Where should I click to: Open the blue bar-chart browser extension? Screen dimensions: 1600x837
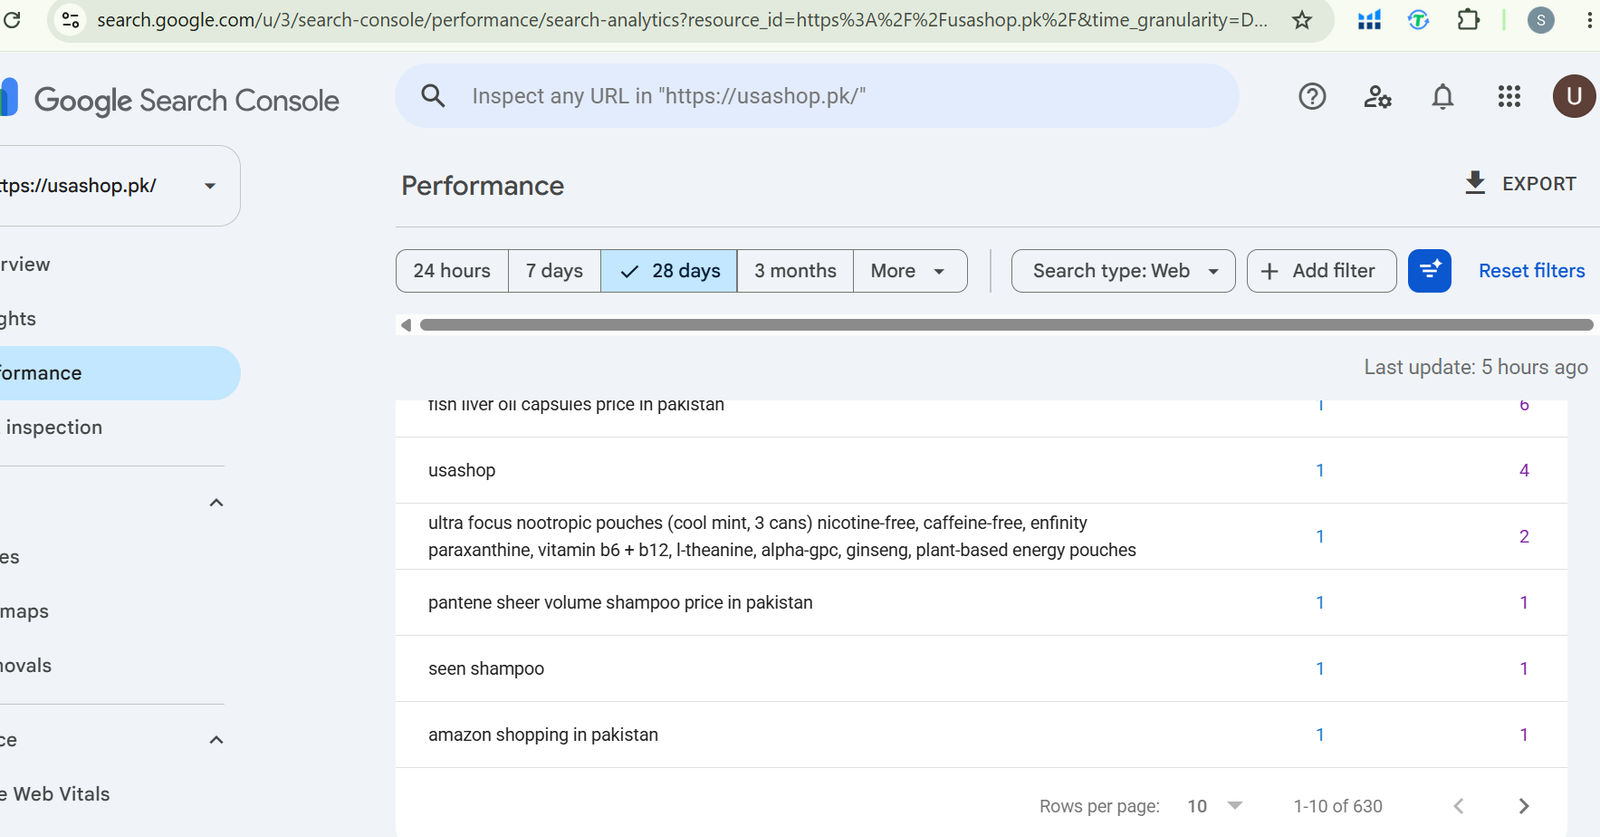coord(1369,20)
